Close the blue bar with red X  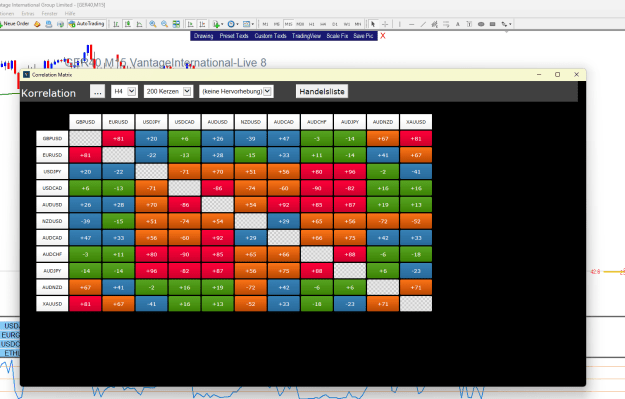(383, 36)
